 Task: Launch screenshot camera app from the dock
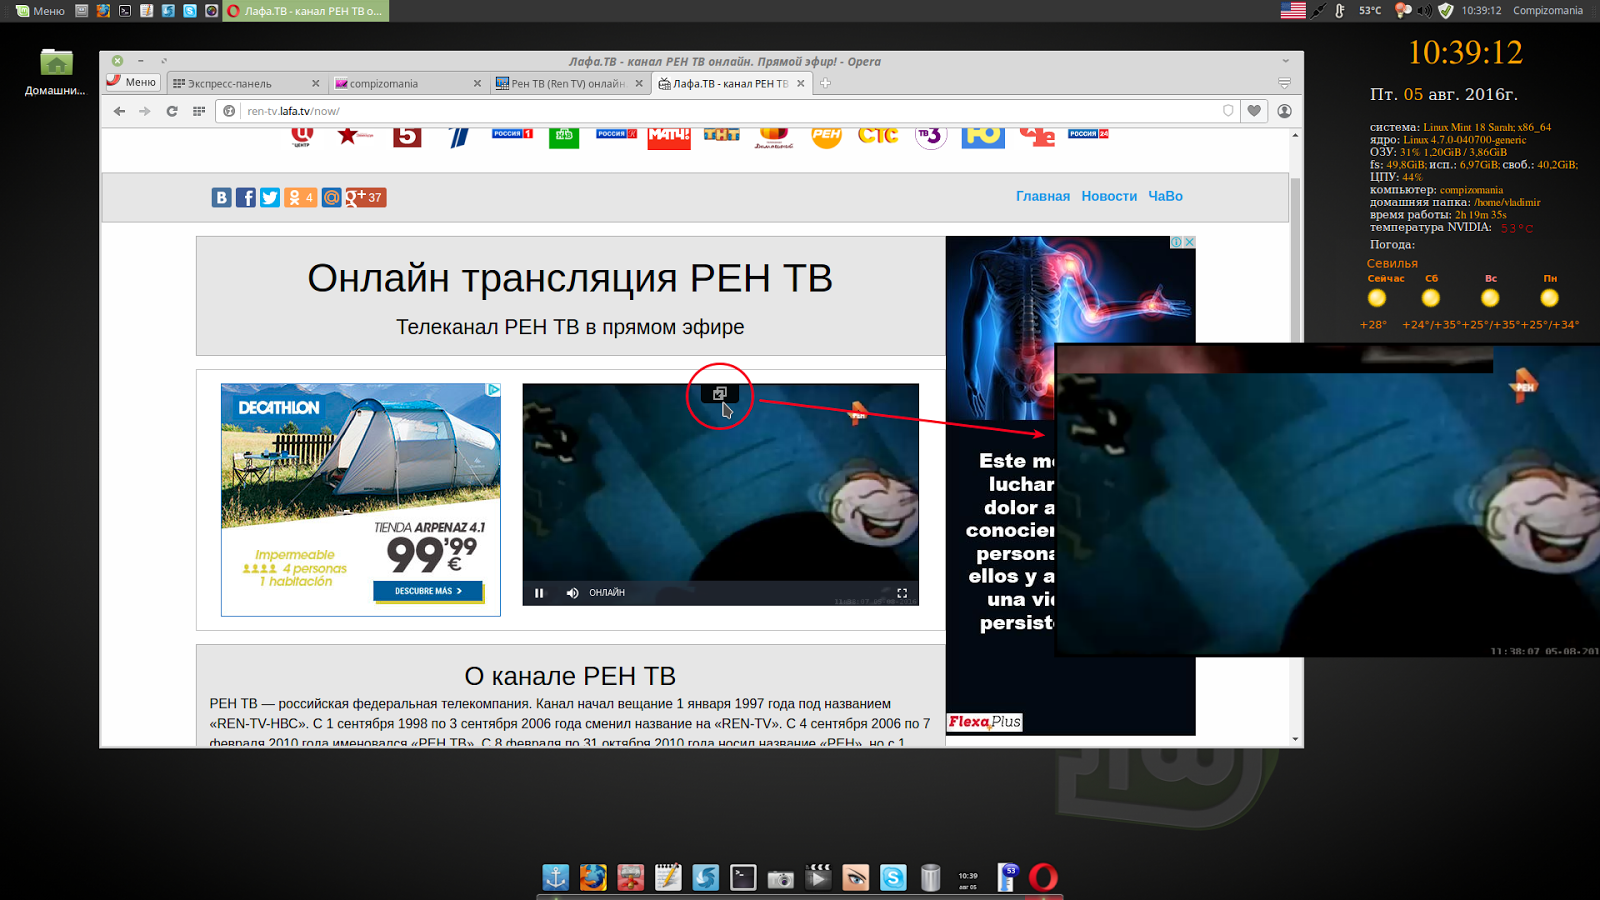[780, 878]
